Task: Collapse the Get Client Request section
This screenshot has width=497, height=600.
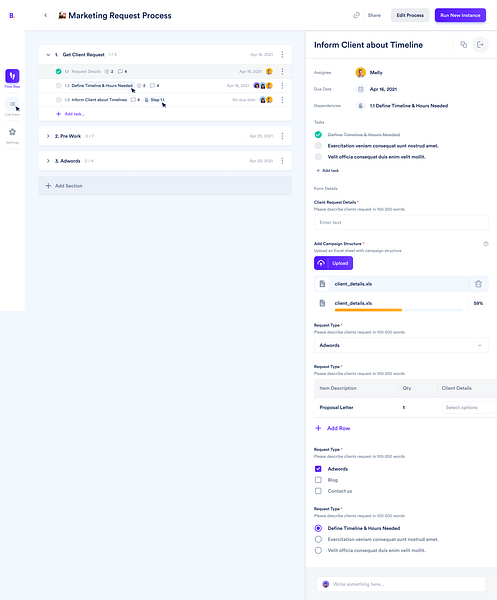Action: point(48,55)
